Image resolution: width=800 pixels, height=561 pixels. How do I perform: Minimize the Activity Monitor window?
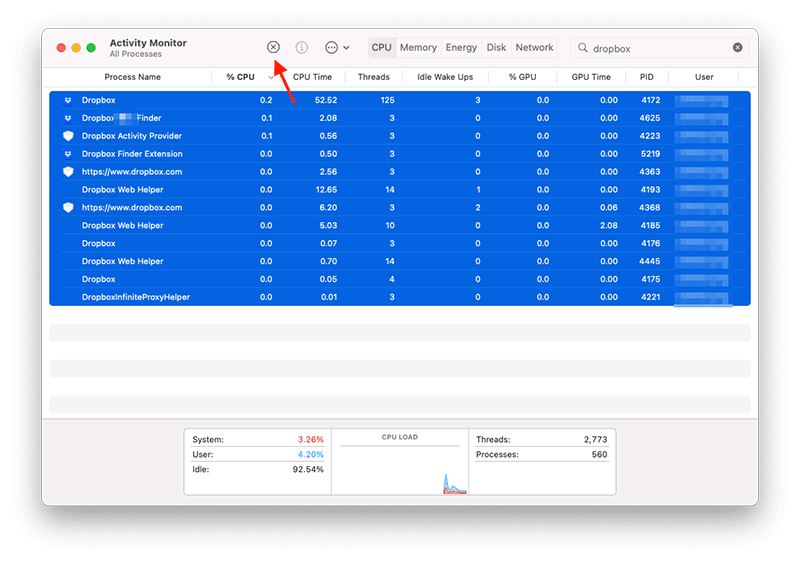[x=76, y=47]
